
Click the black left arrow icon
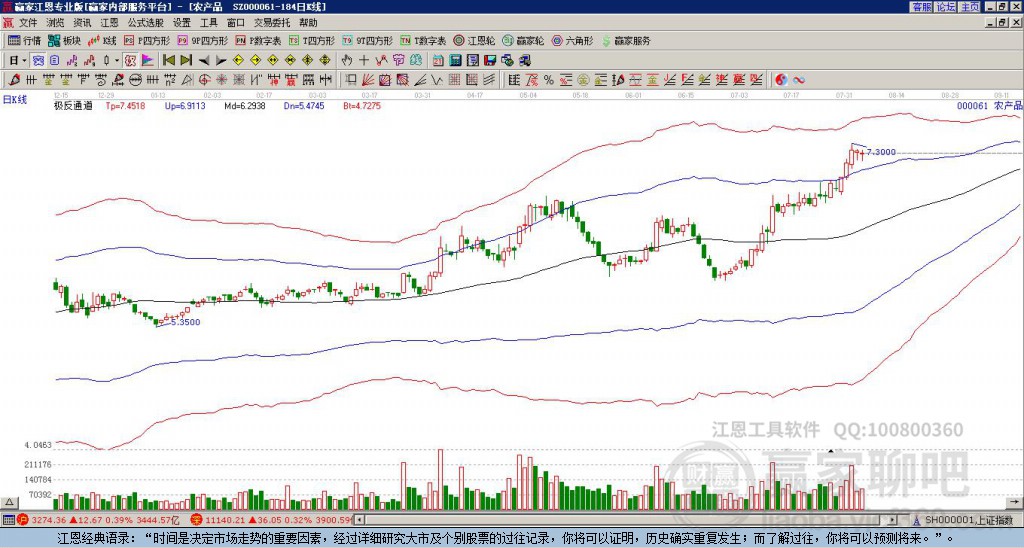204,61
